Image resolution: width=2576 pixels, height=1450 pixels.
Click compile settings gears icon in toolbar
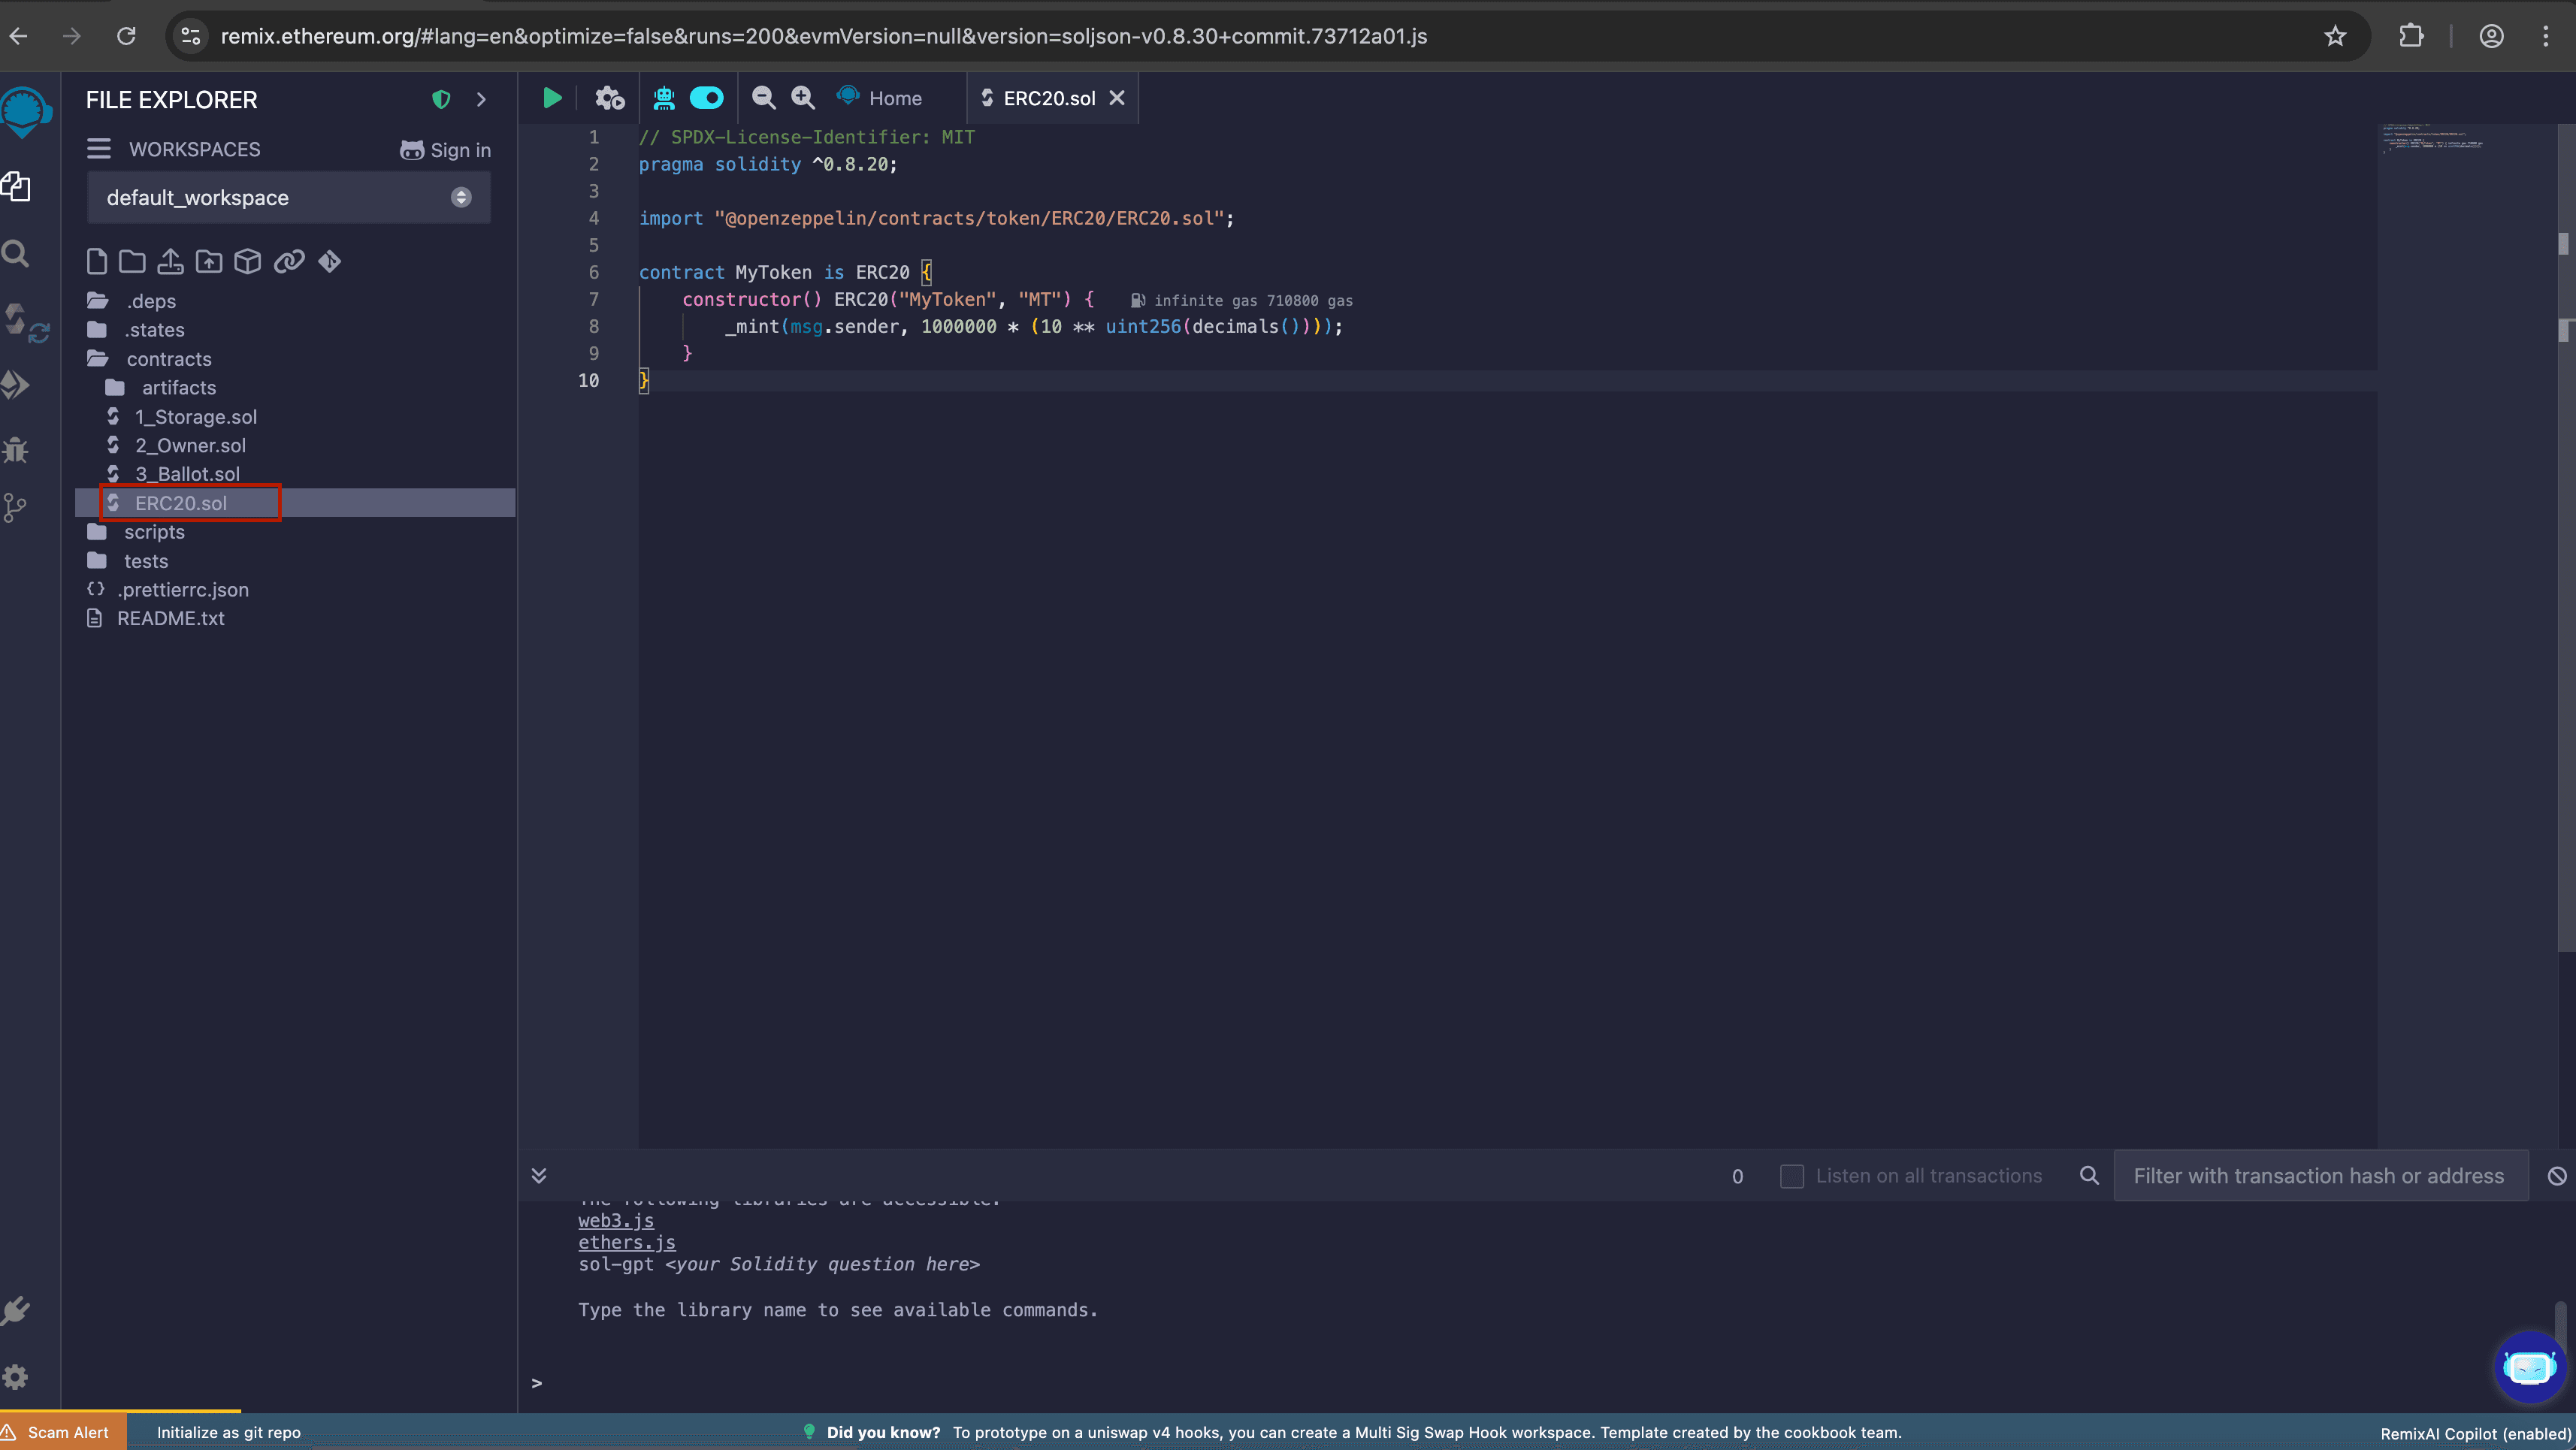coord(610,98)
